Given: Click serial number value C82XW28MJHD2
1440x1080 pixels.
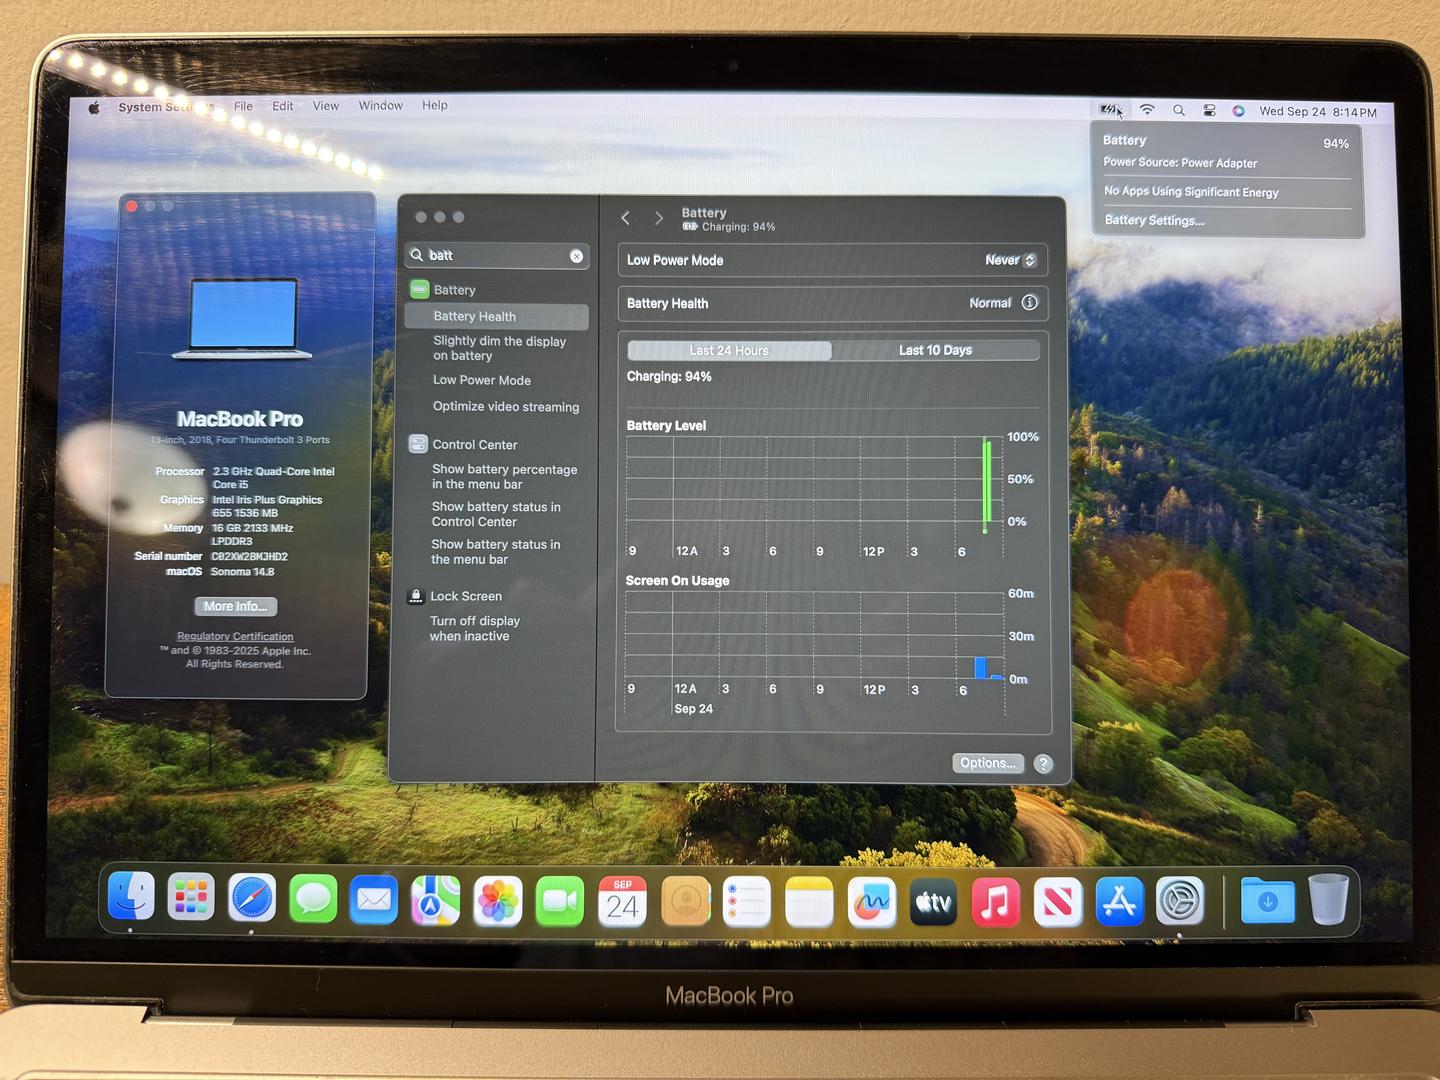Looking at the screenshot, I should (x=250, y=557).
